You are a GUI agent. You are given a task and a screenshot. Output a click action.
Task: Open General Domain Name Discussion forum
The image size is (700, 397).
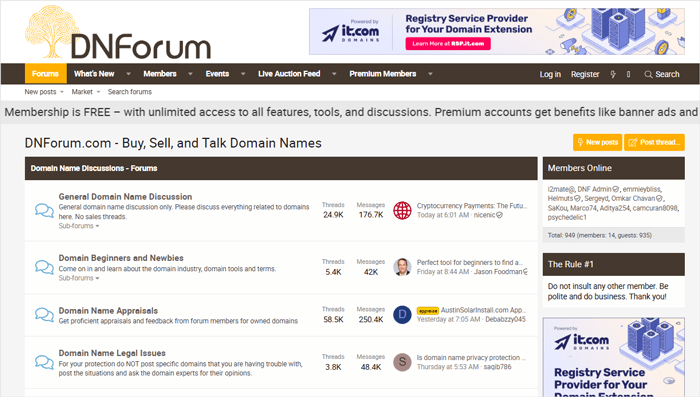click(125, 196)
